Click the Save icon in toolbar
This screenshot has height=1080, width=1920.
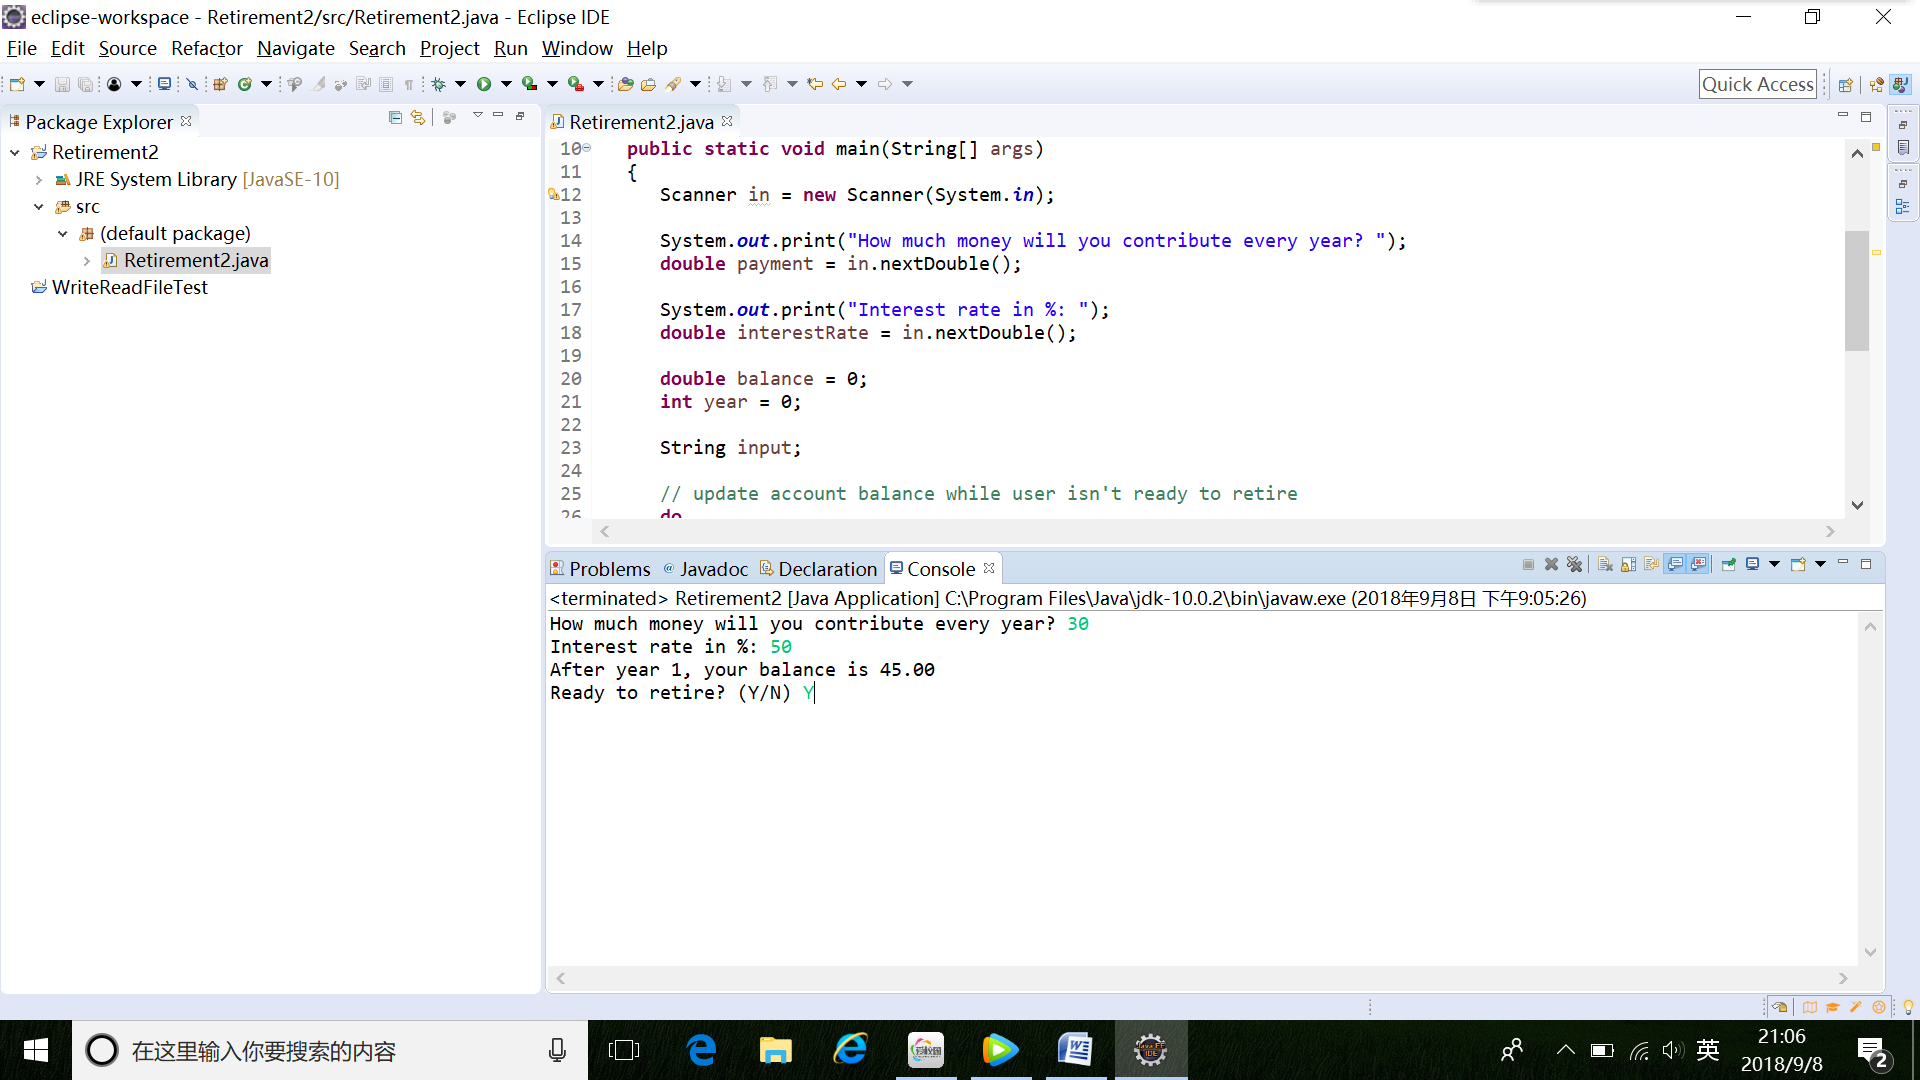click(62, 84)
